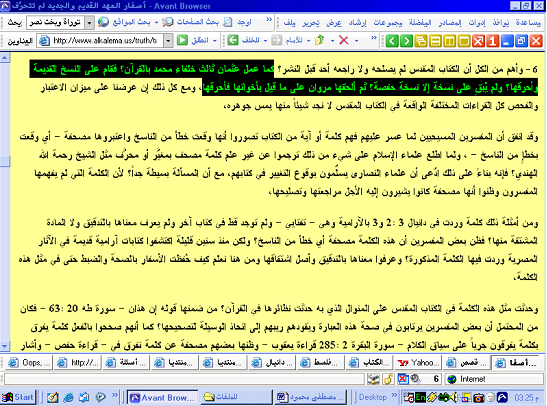The image size is (547, 406).
Task: Click the vertical scrollbar down arrow
Action: pos(5,346)
